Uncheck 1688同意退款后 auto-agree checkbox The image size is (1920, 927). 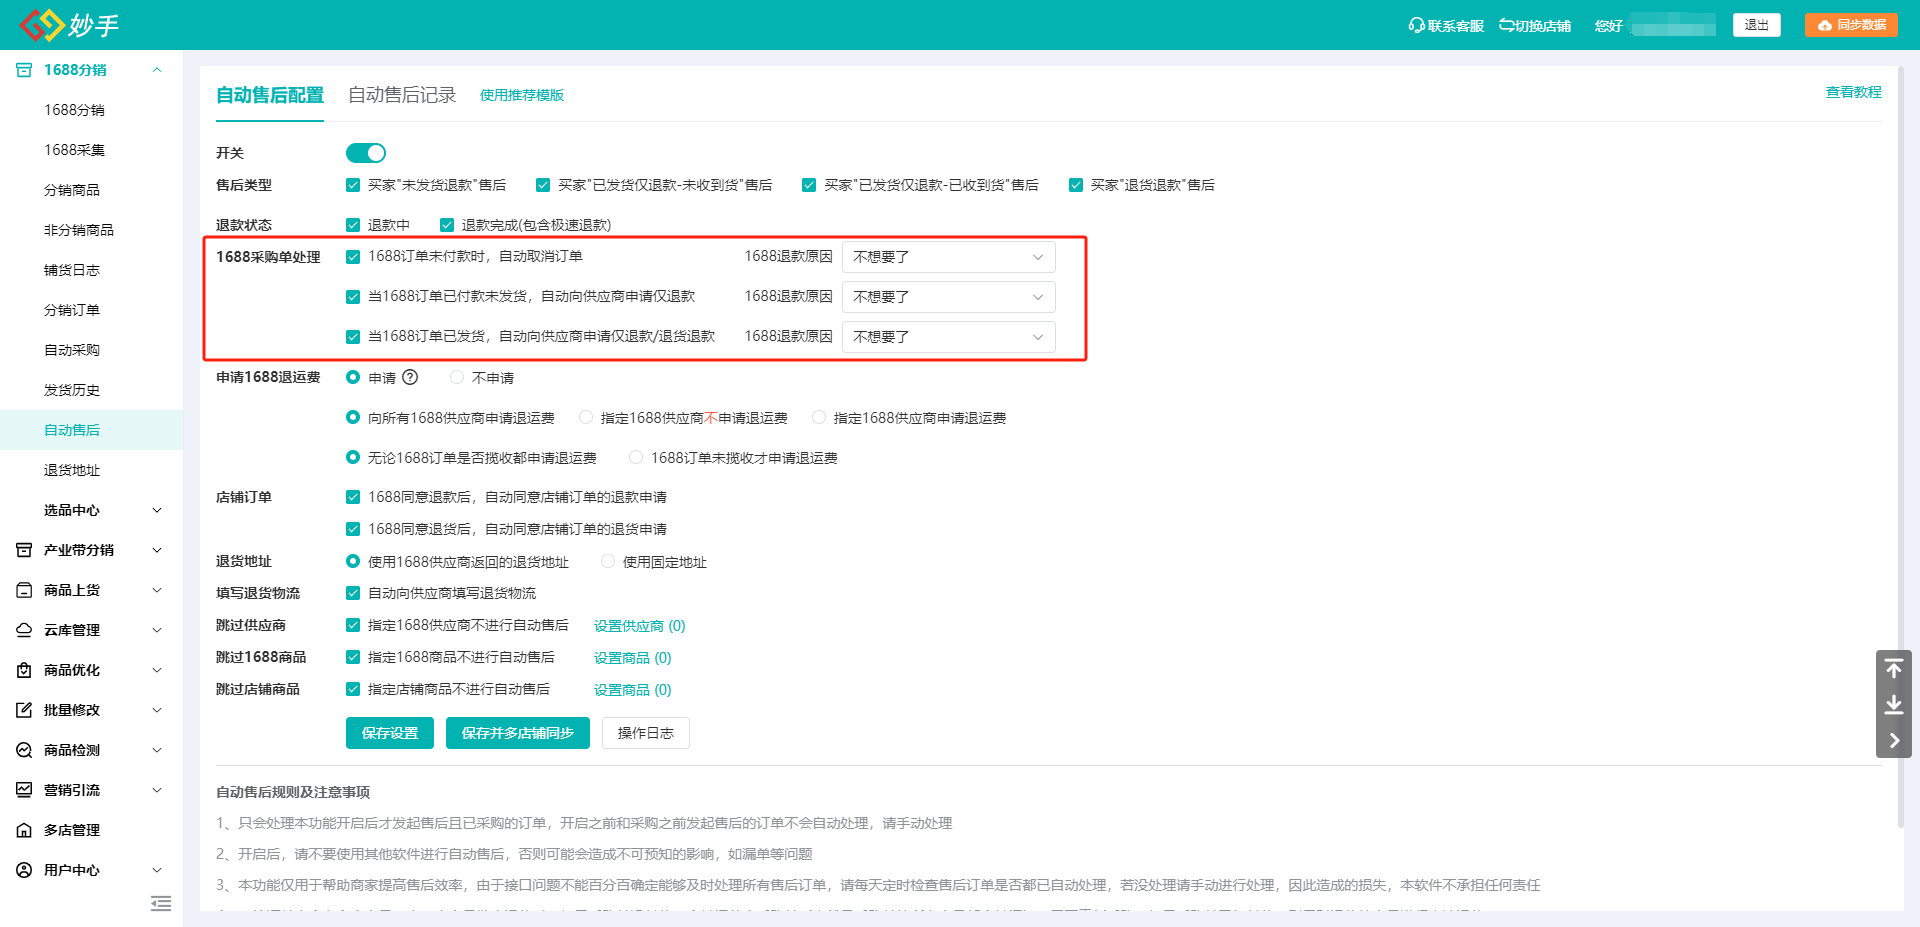(353, 497)
